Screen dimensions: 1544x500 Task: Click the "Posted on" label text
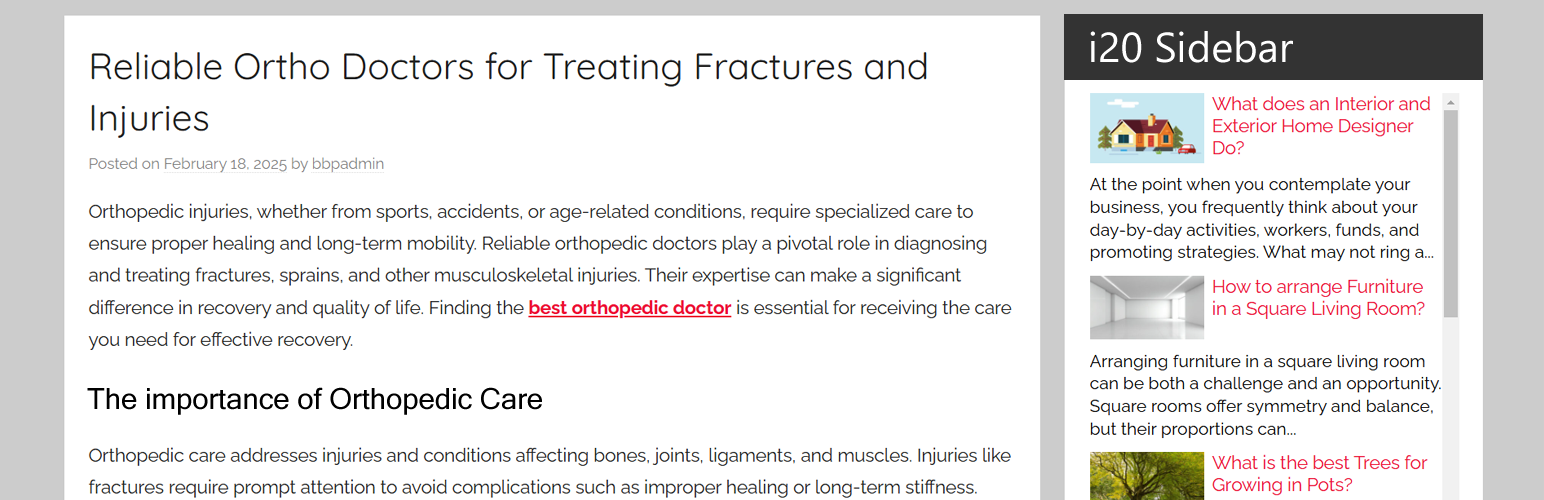123,164
